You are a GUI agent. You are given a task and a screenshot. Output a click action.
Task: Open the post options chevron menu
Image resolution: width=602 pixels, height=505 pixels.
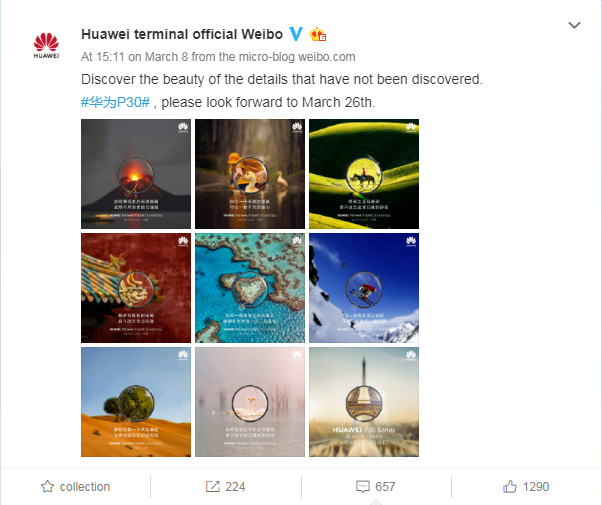click(x=574, y=25)
